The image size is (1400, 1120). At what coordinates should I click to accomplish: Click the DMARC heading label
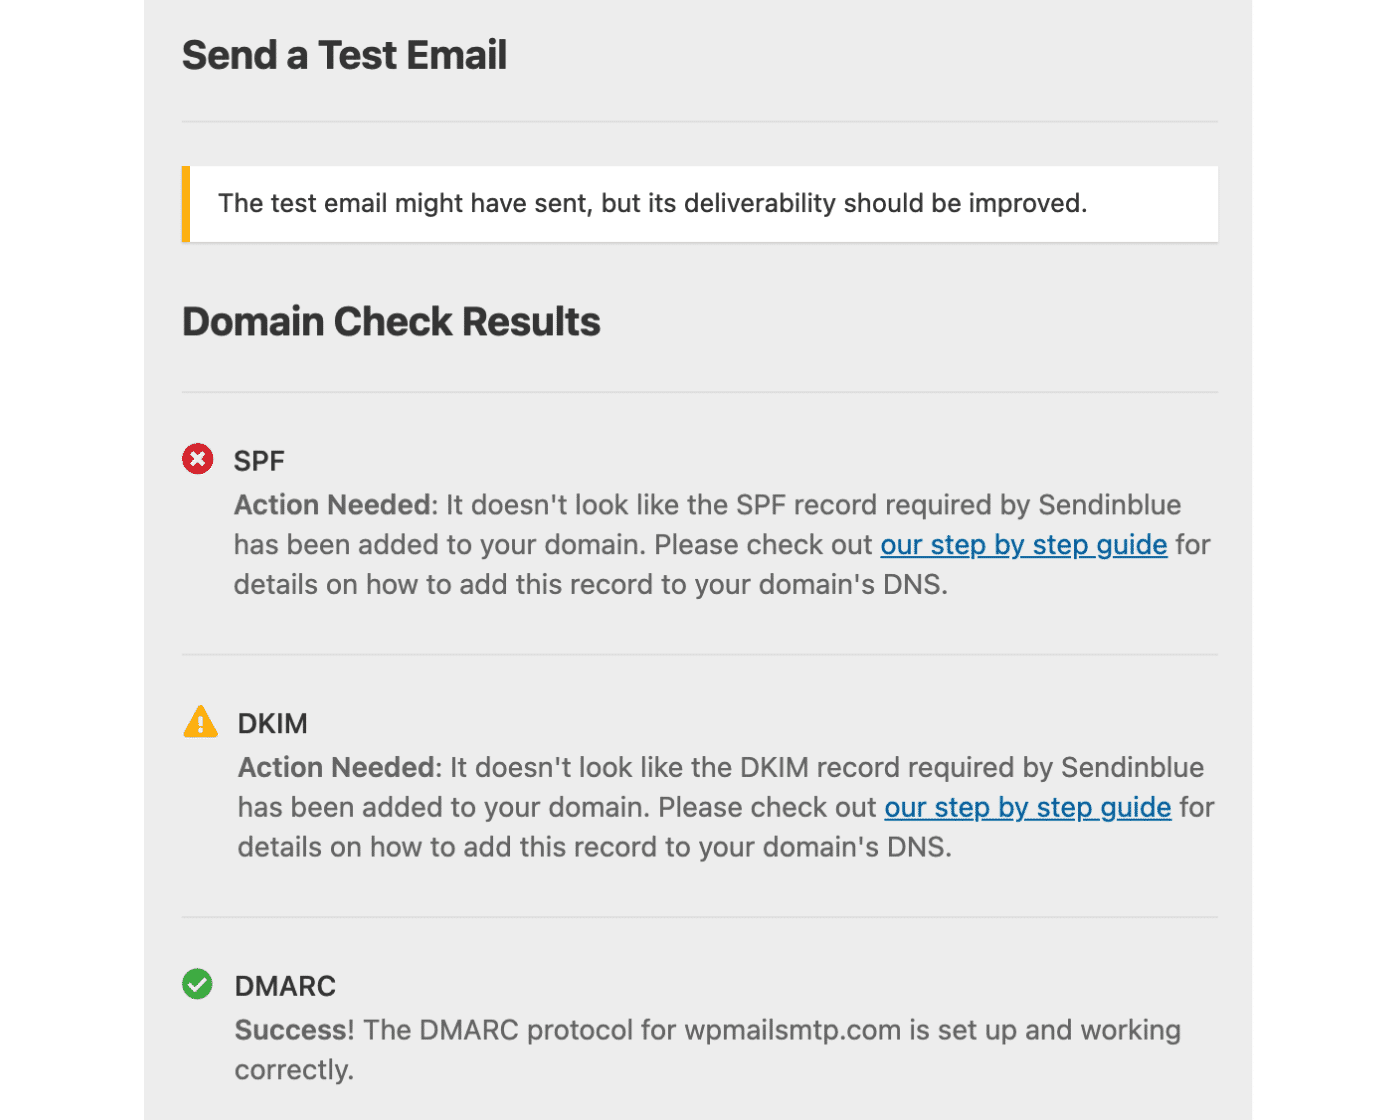click(x=285, y=987)
